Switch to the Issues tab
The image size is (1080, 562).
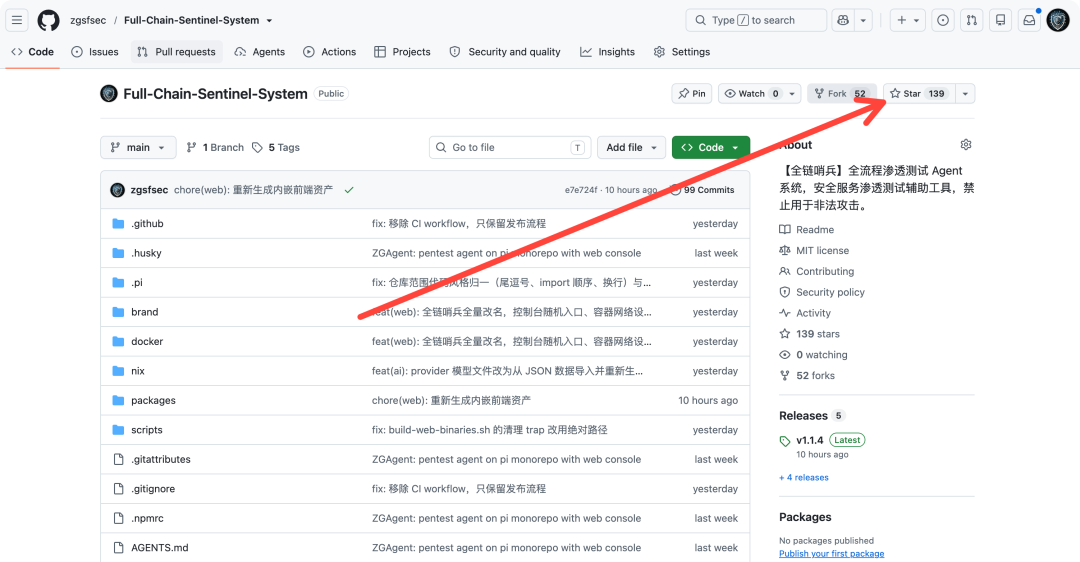pos(95,52)
